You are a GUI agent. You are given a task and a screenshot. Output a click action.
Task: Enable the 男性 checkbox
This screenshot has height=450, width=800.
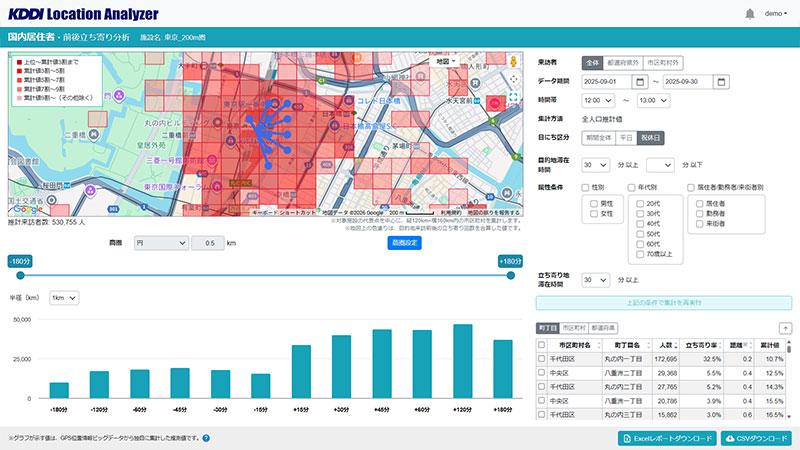[594, 203]
